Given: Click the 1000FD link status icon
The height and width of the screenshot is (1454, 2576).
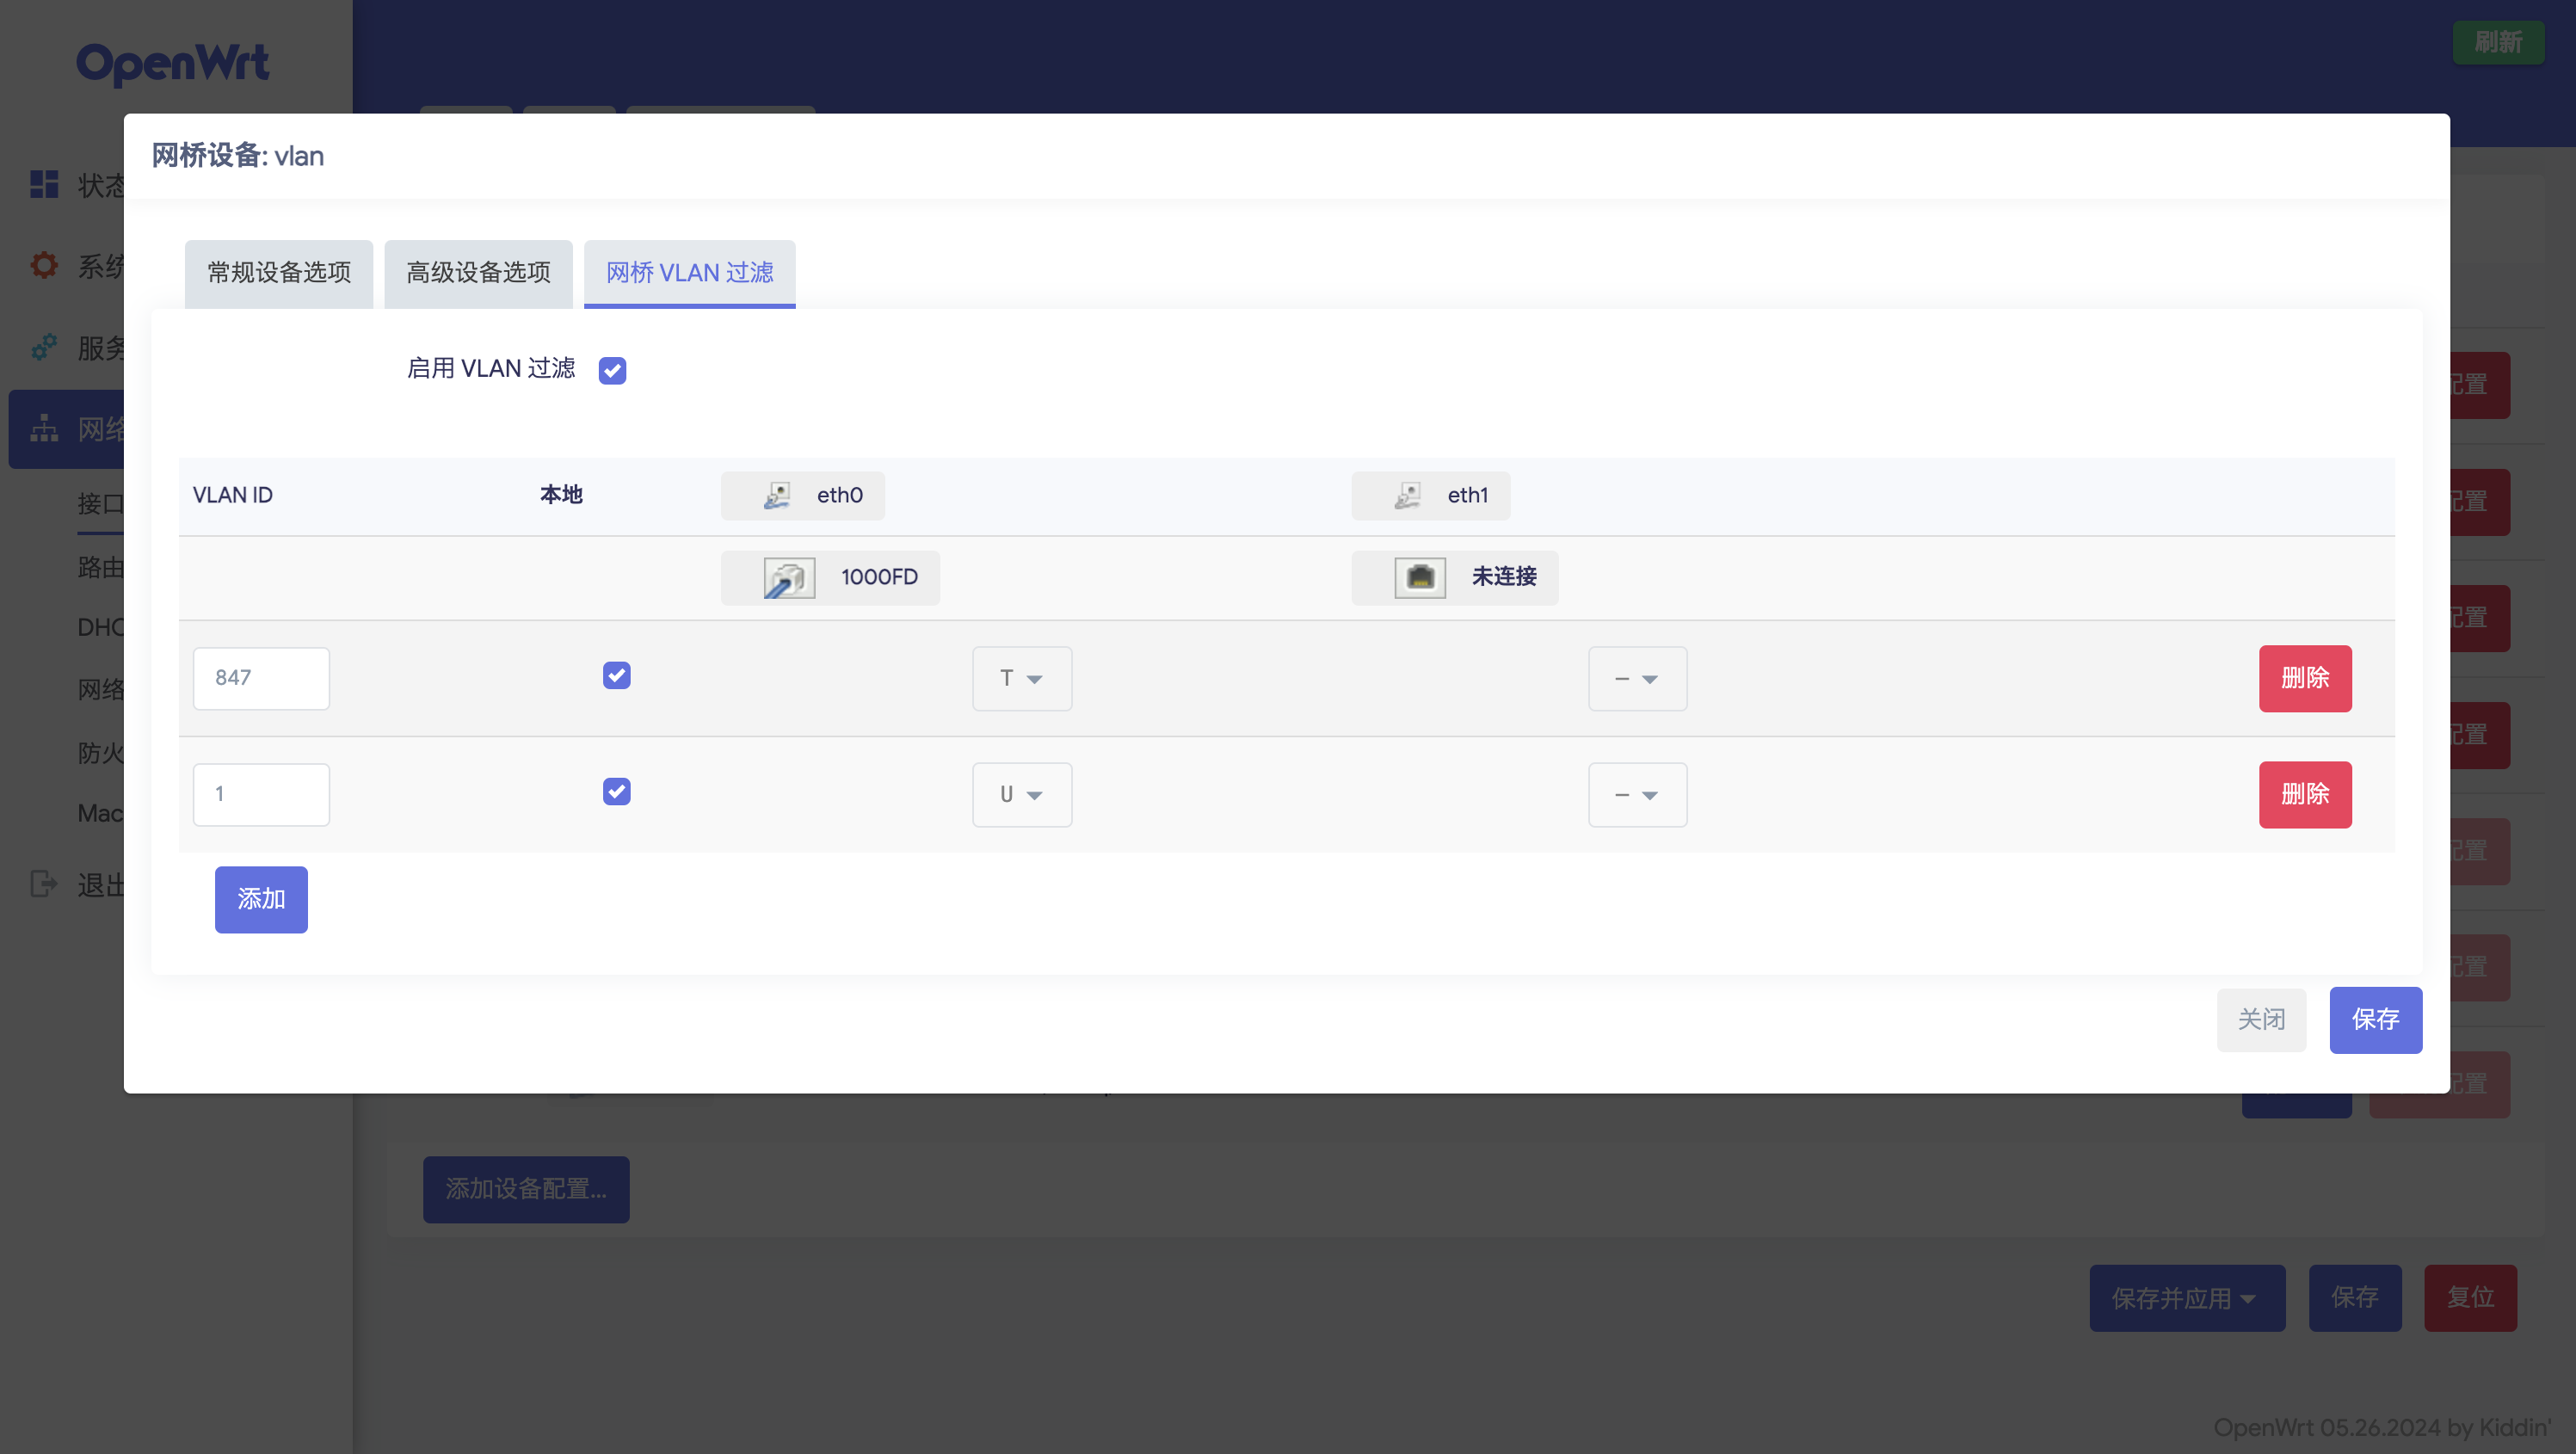Looking at the screenshot, I should pos(789,577).
